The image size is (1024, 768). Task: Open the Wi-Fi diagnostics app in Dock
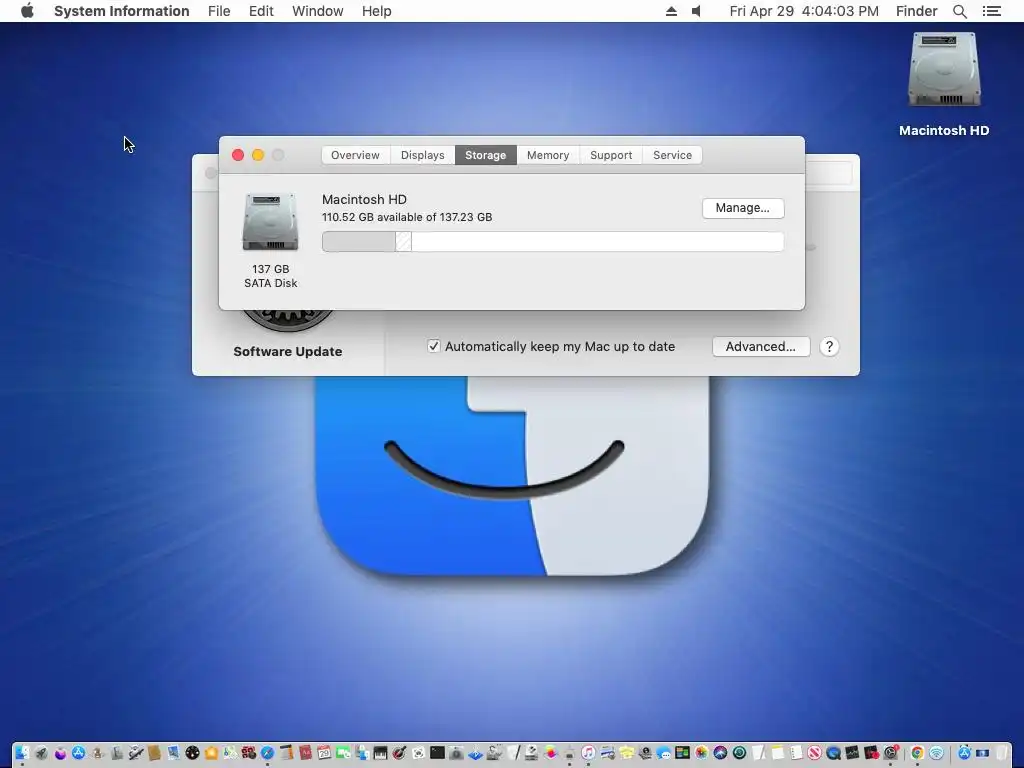pos(936,753)
